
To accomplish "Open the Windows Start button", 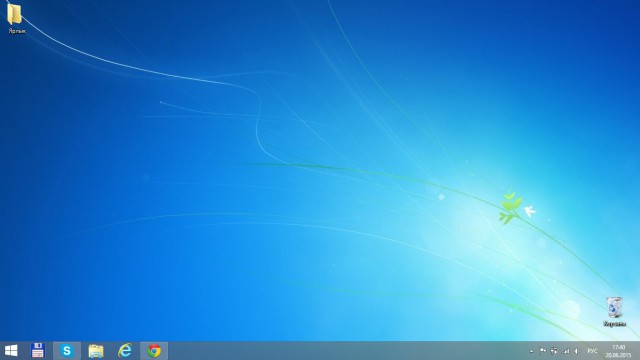I will (x=11, y=351).
